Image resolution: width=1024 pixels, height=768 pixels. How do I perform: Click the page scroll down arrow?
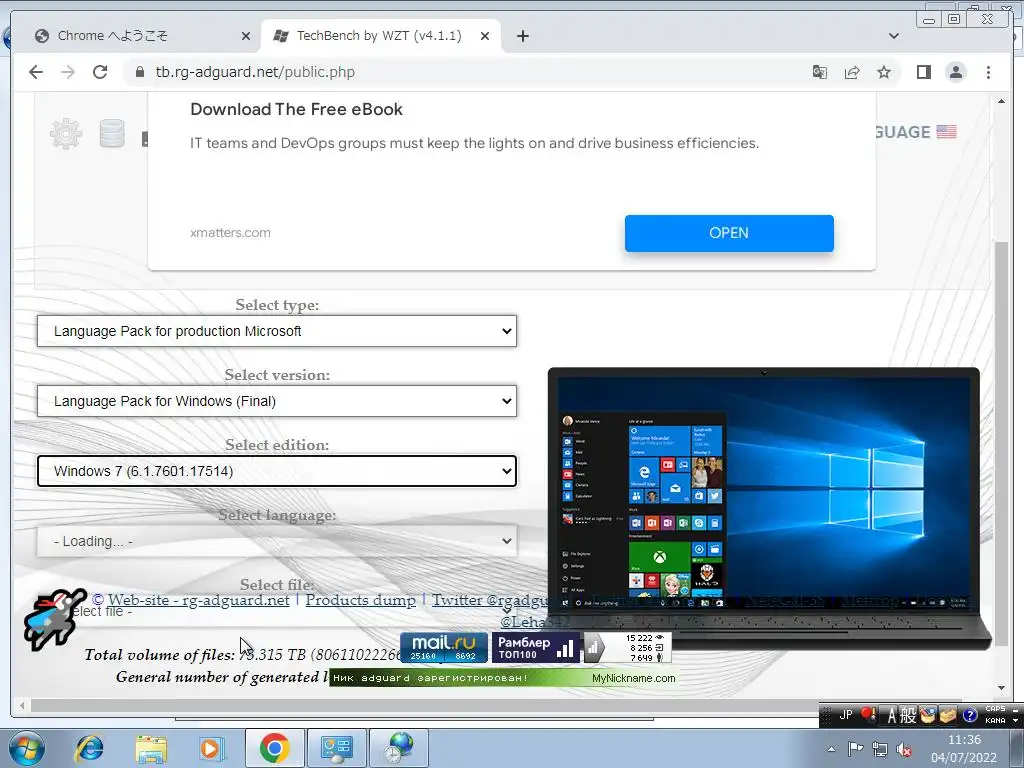pyautogui.click(x=1001, y=688)
